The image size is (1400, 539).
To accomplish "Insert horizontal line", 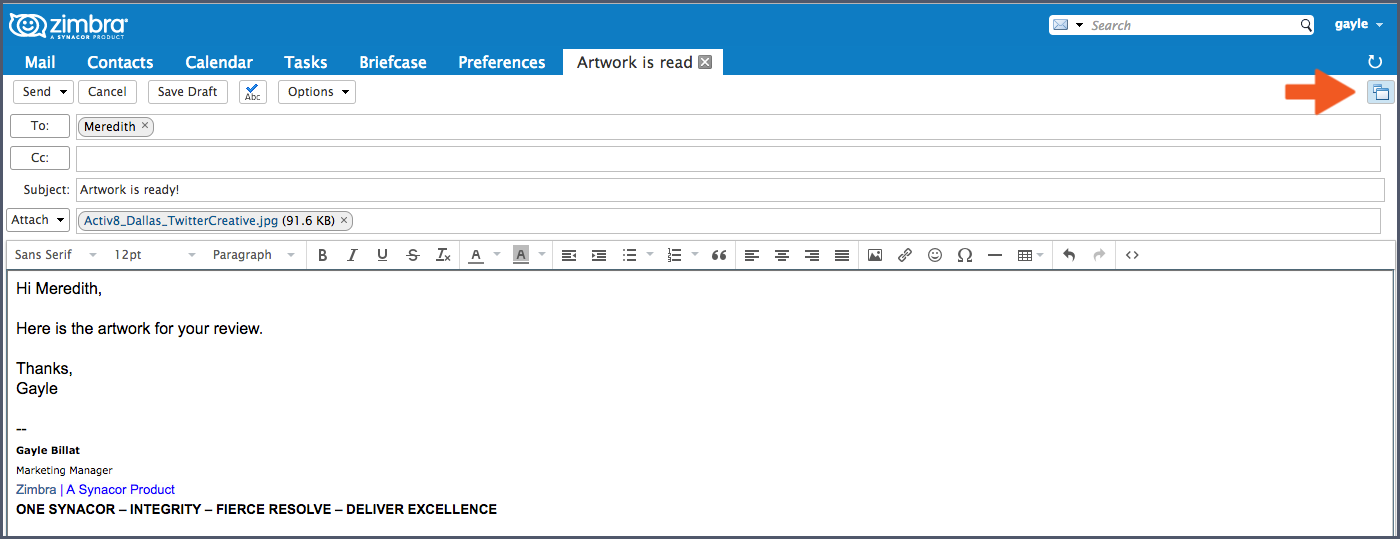I will pyautogui.click(x=995, y=255).
